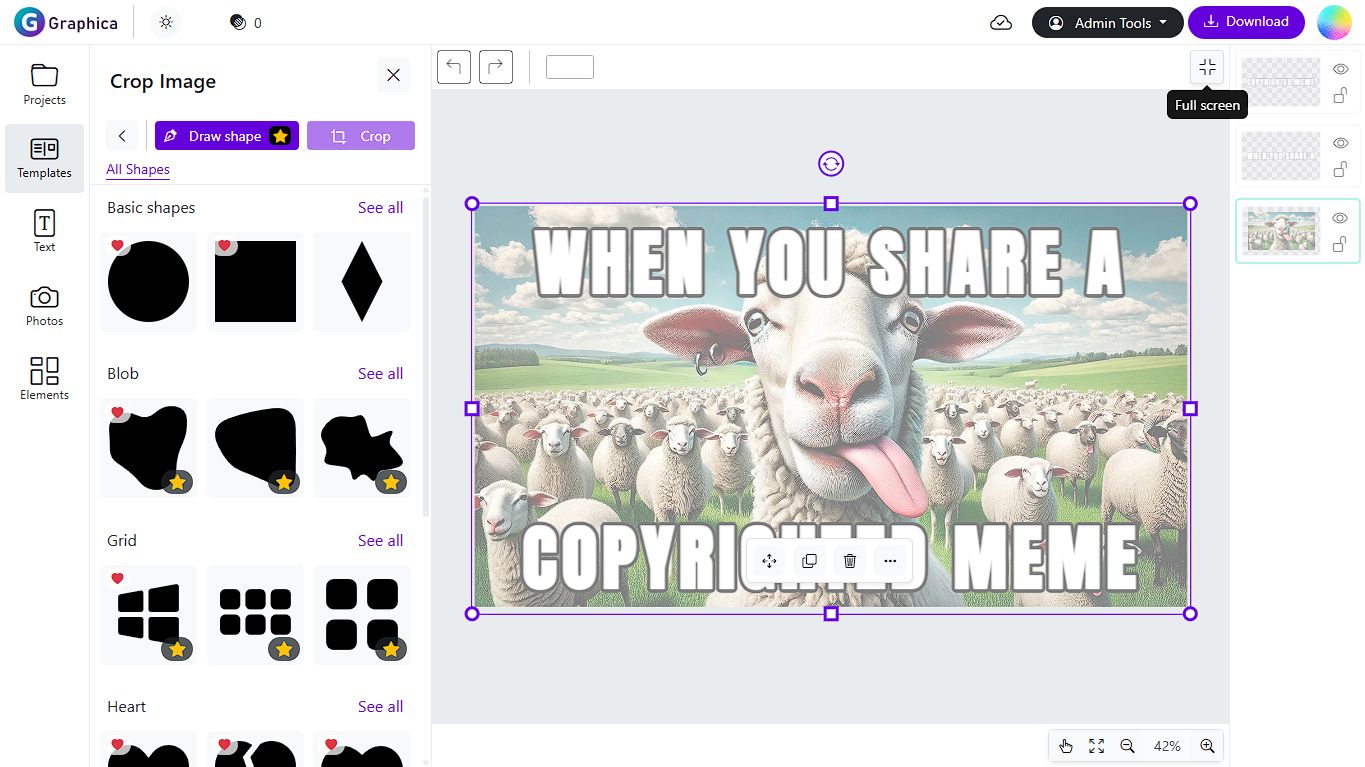Select the top text layer thumbnail

click(1281, 82)
